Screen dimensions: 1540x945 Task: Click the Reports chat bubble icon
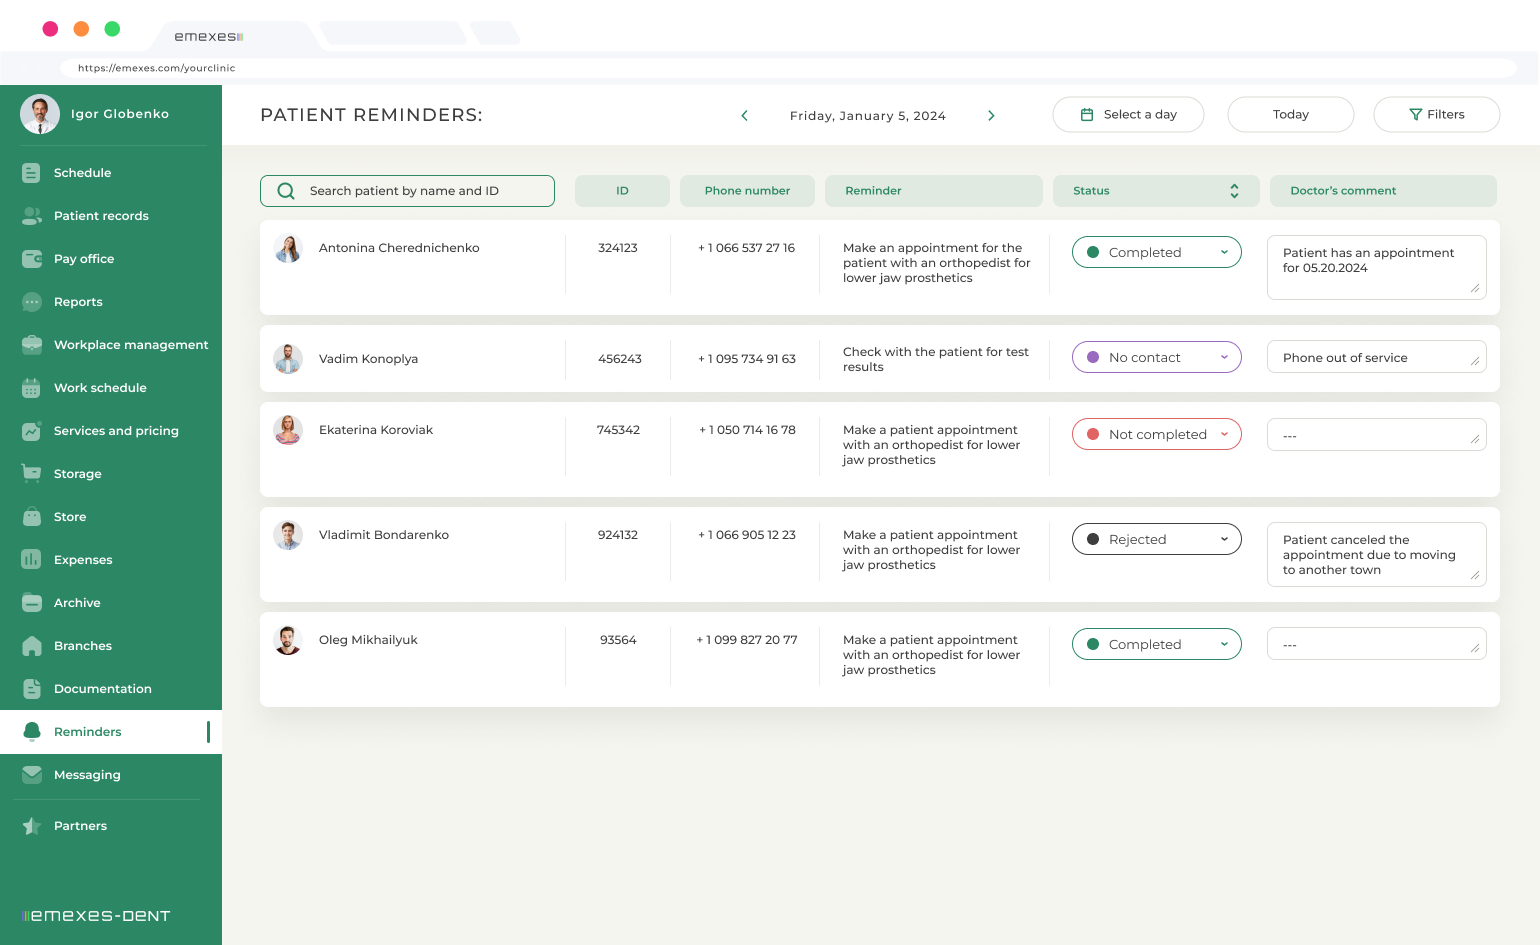tap(31, 302)
